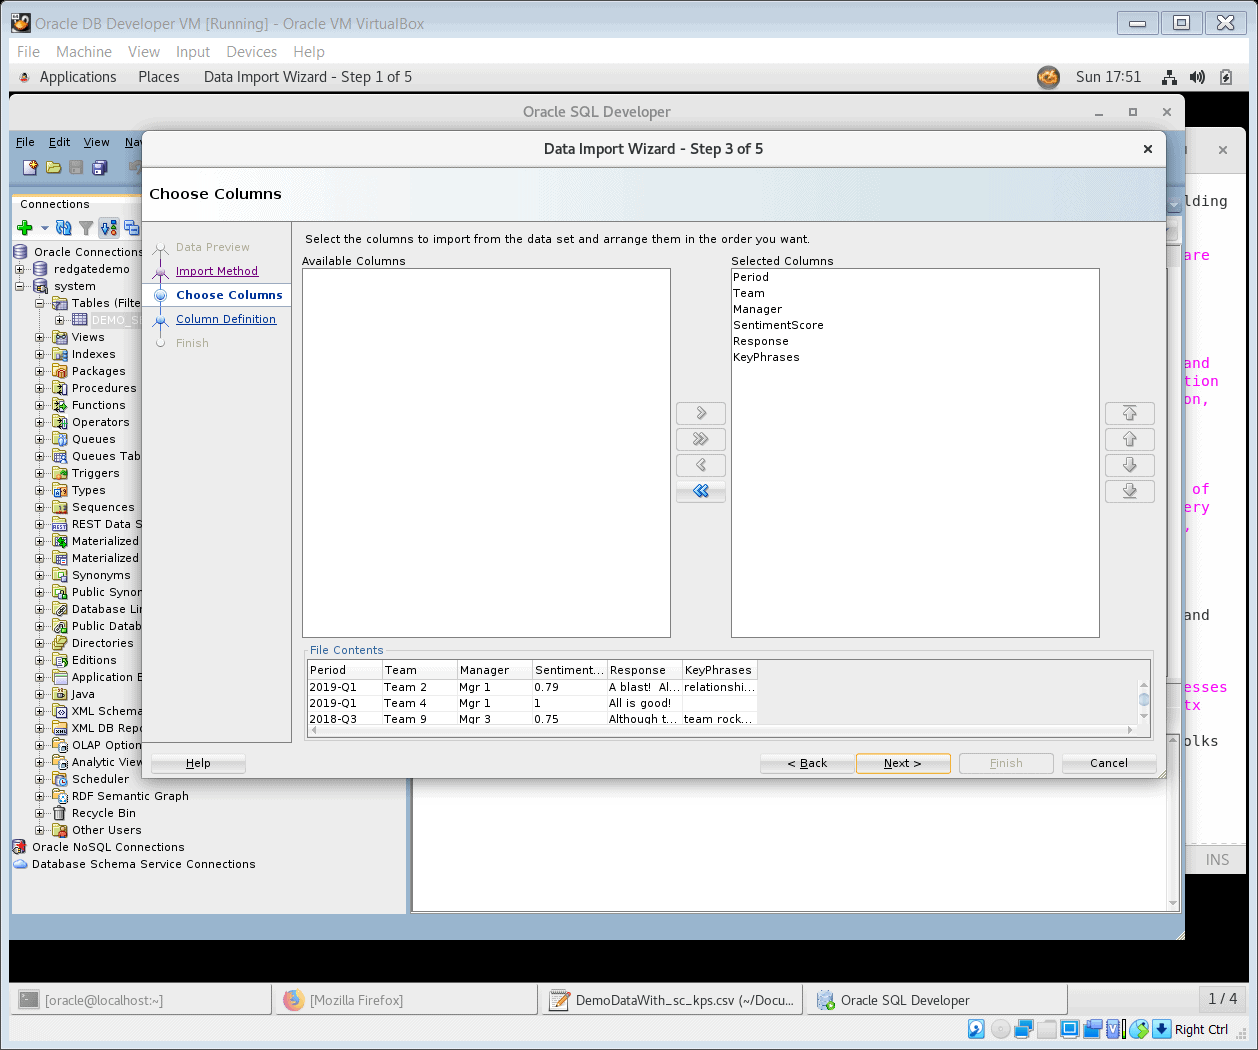
Task: Open the VirtualBox Machine menu
Action: [84, 52]
